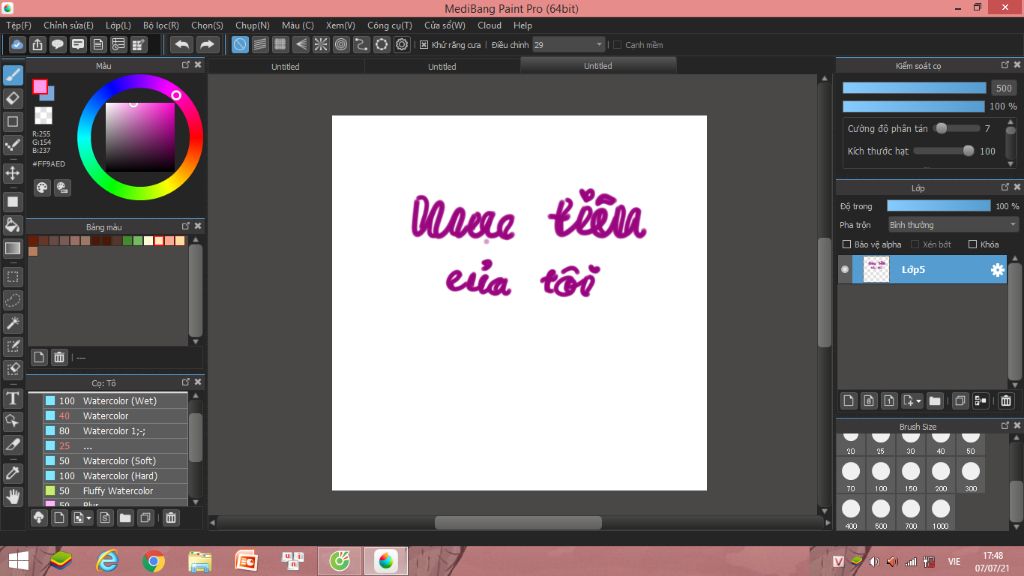This screenshot has height=576, width=1024.
Task: Open Lớp5 layer settings gear
Action: coord(997,270)
